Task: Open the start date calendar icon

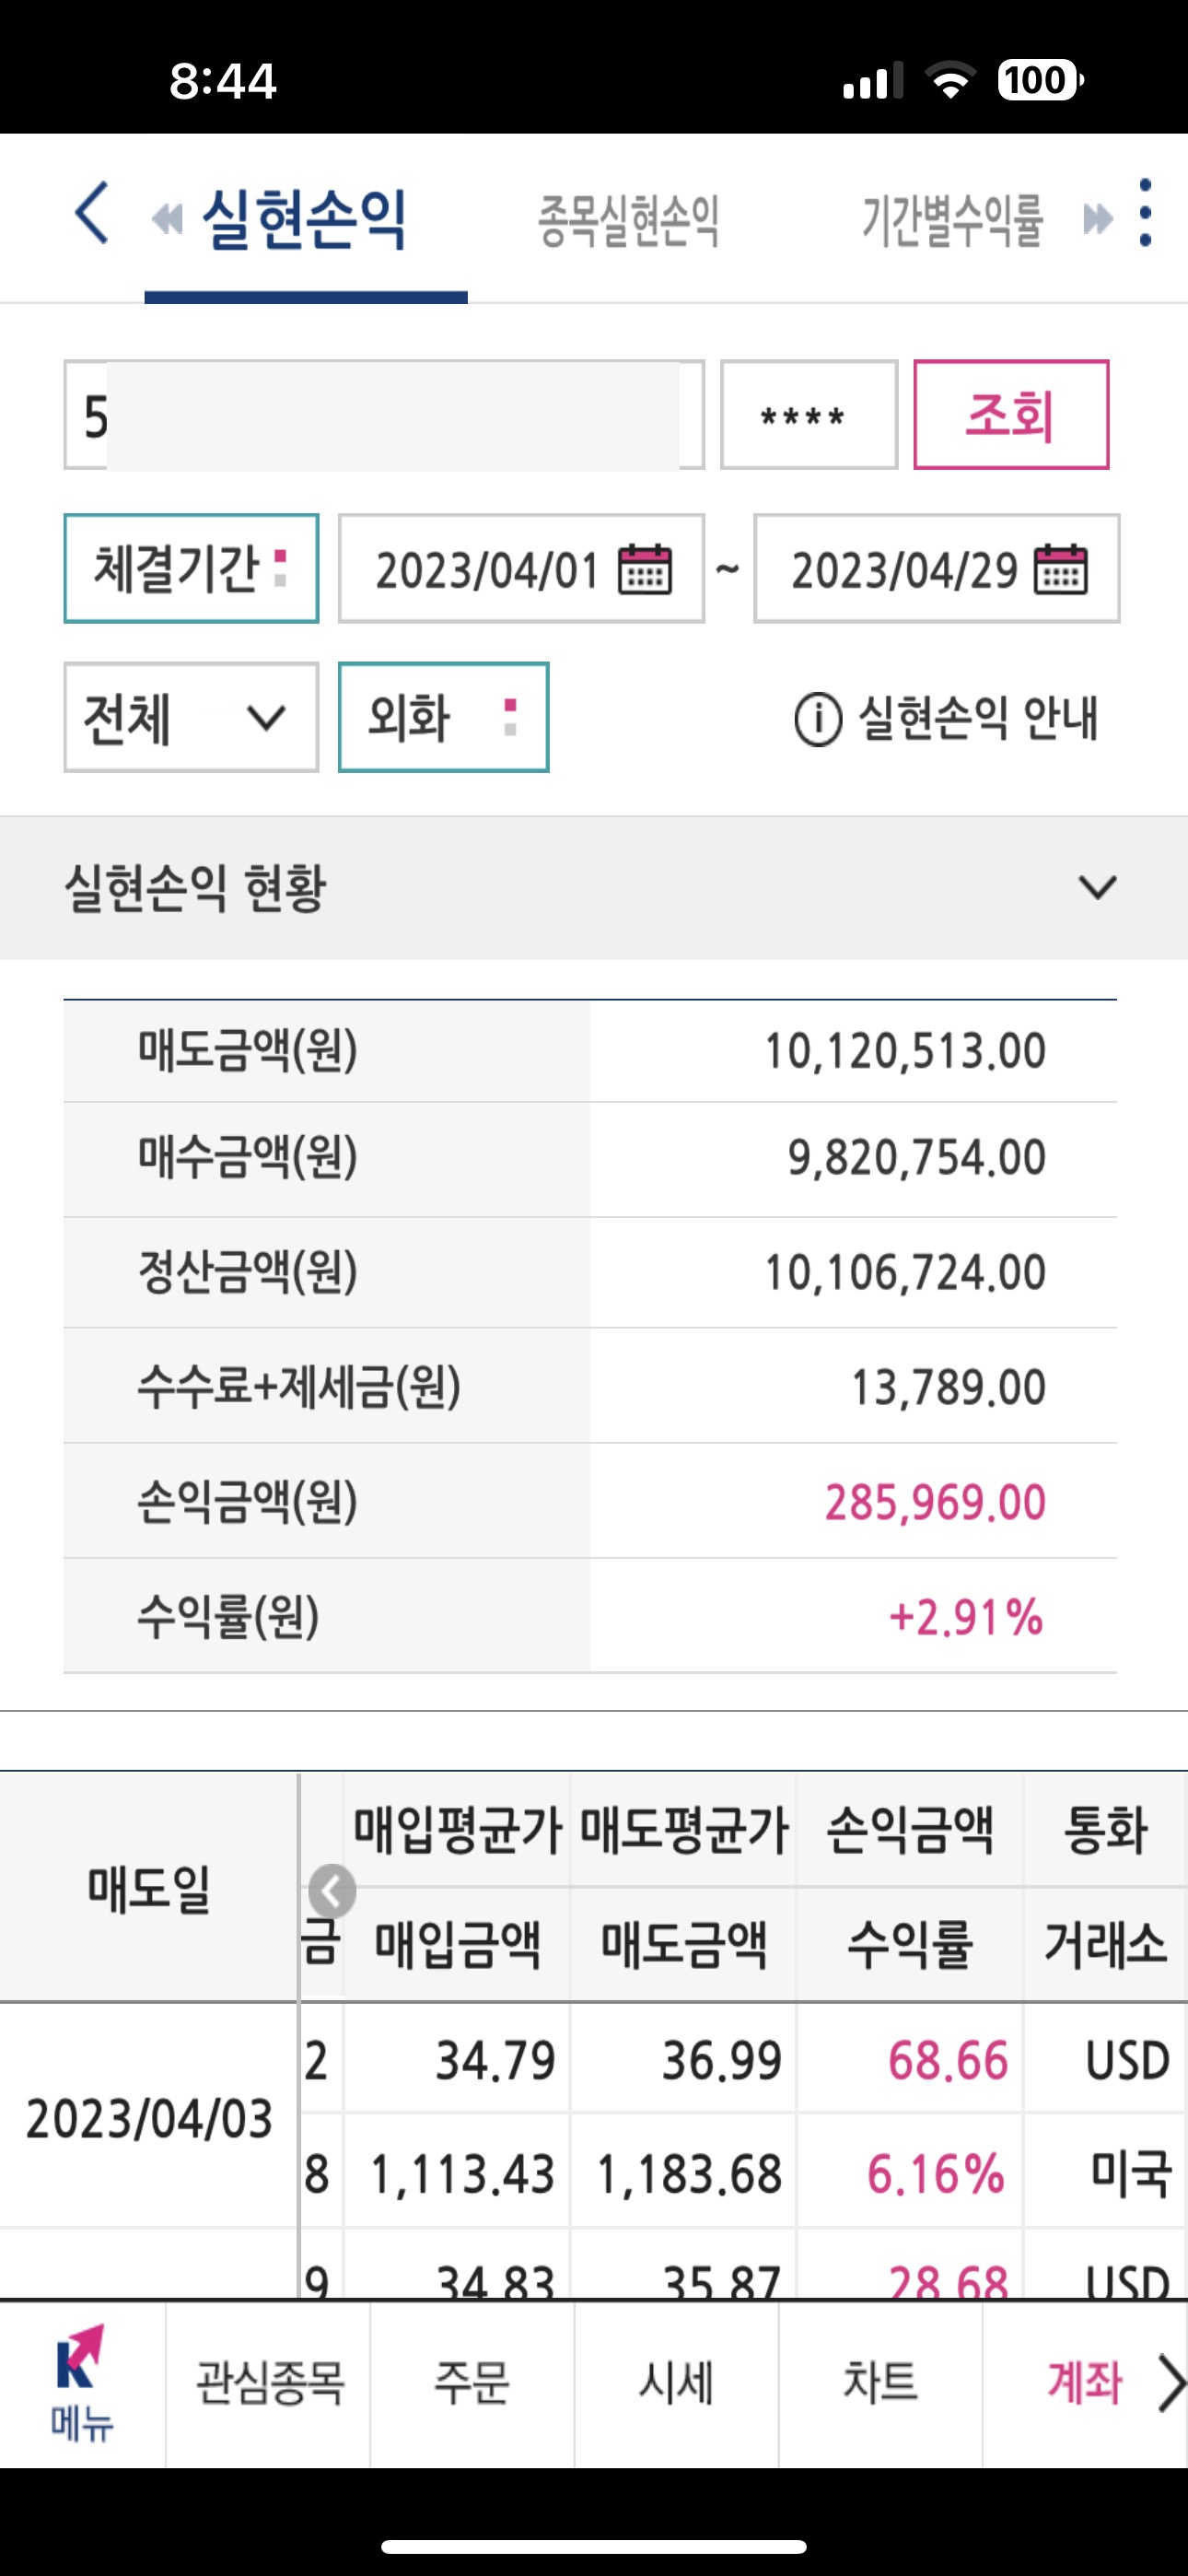Action: pyautogui.click(x=645, y=569)
